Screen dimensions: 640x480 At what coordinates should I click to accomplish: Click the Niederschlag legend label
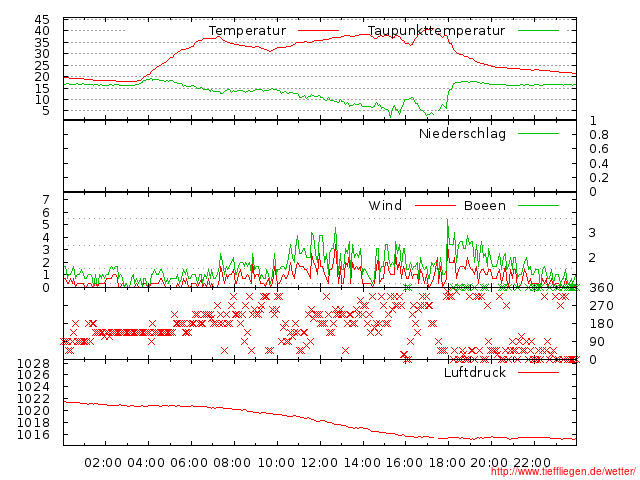pyautogui.click(x=462, y=133)
